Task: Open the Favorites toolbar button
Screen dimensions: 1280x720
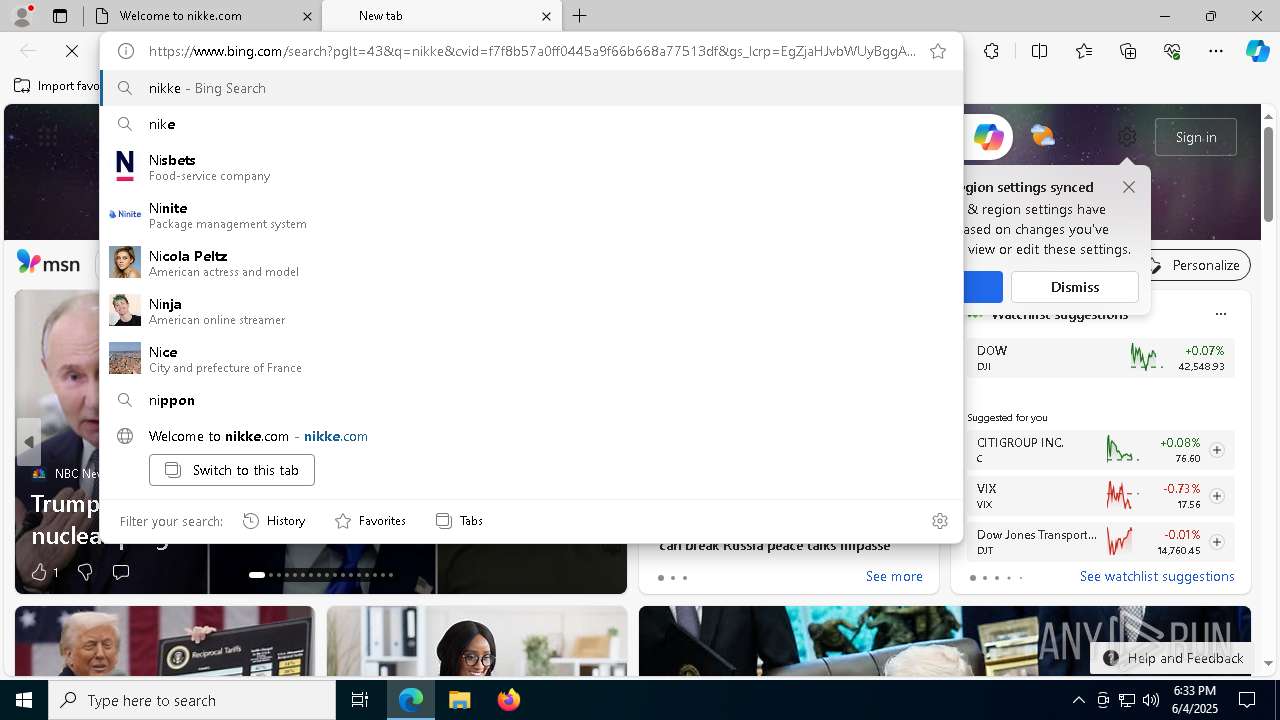Action: coord(1084,51)
